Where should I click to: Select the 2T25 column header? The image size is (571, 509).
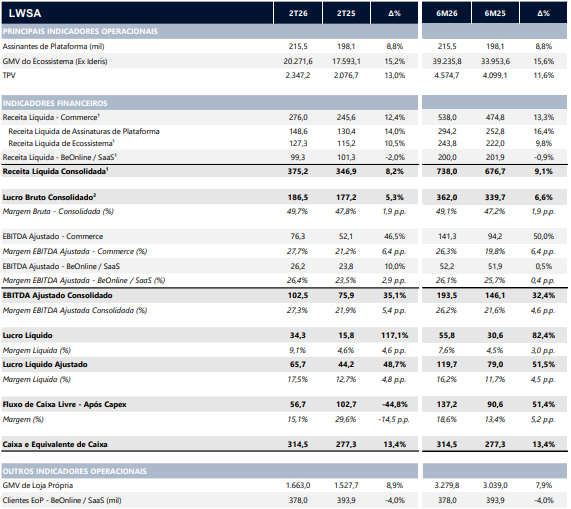346,13
